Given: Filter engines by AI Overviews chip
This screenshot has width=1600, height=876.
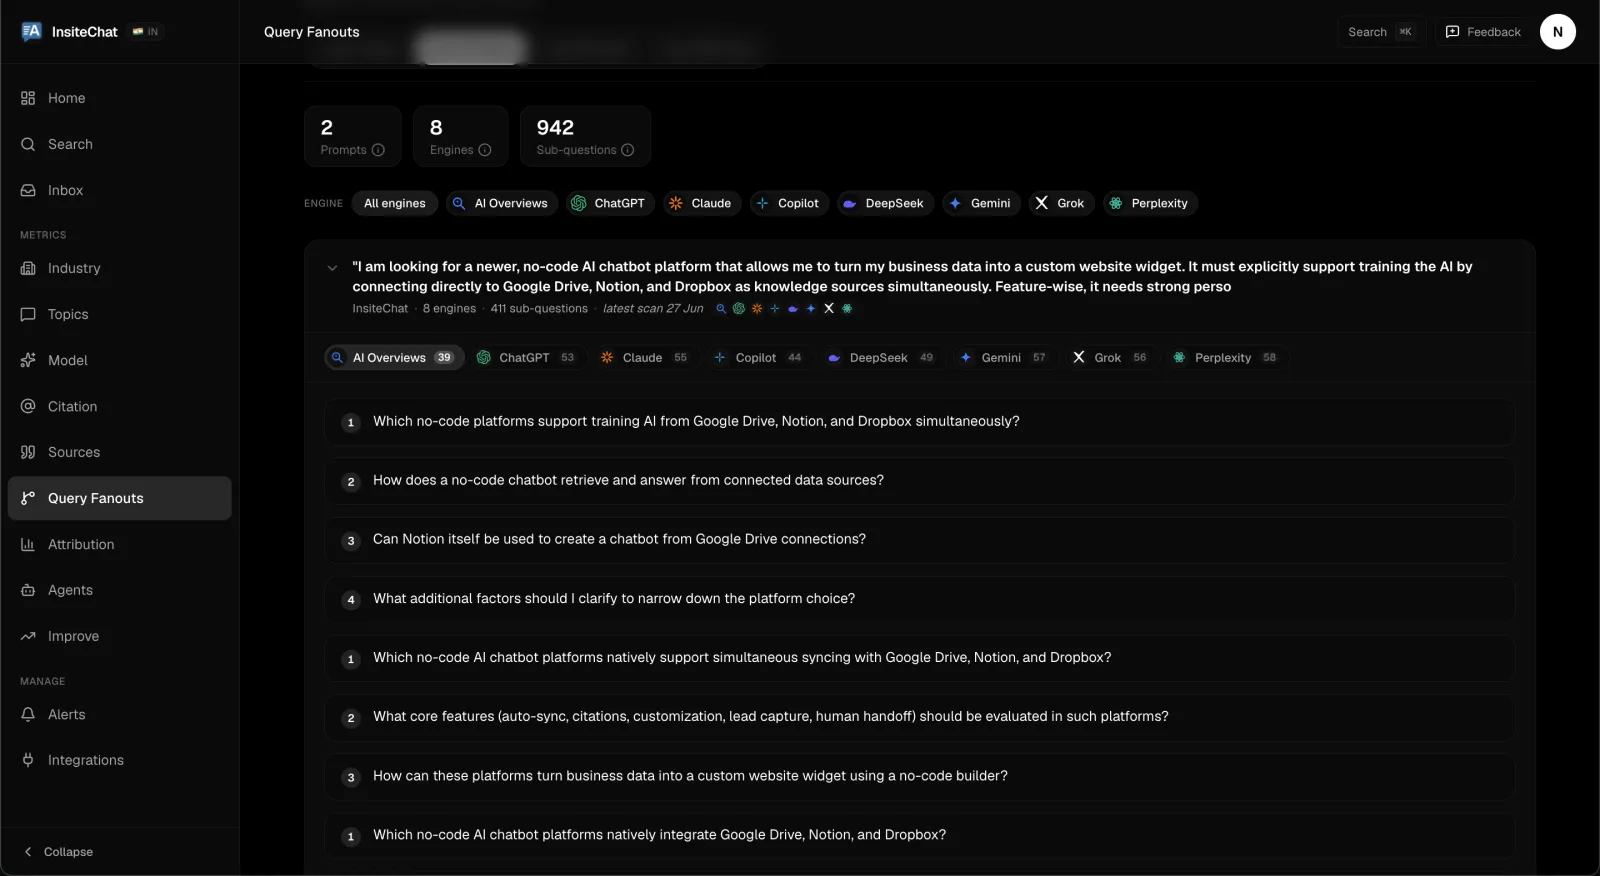Looking at the screenshot, I should [x=501, y=203].
